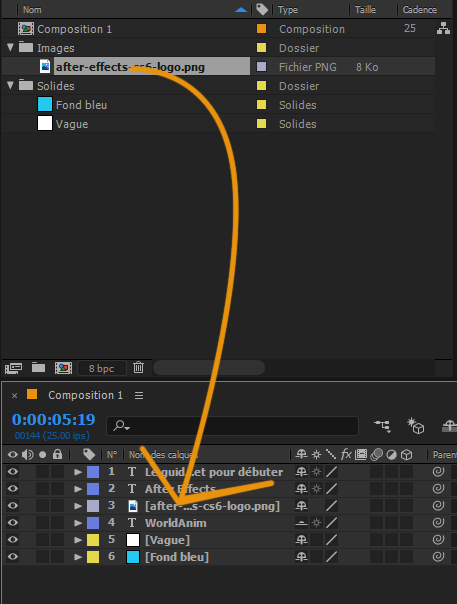Create a new composition from footer icon

63,368
